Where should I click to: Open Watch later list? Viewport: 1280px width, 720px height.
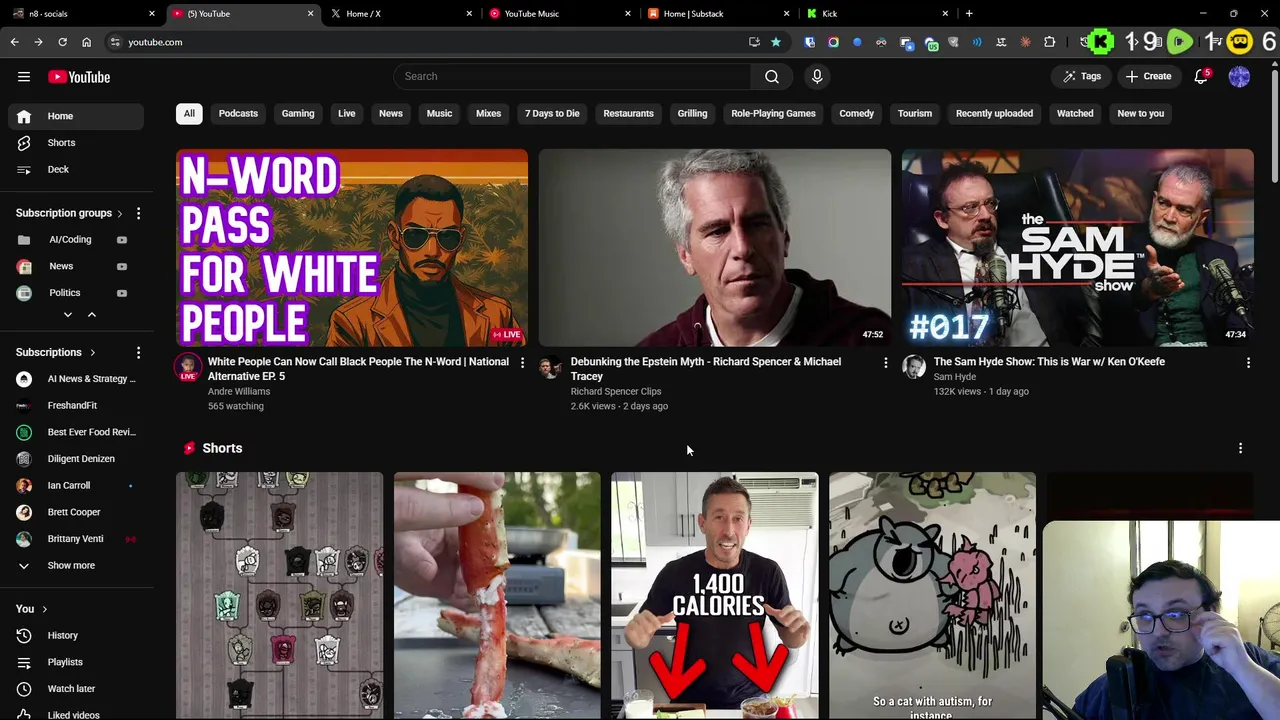pyautogui.click(x=76, y=688)
